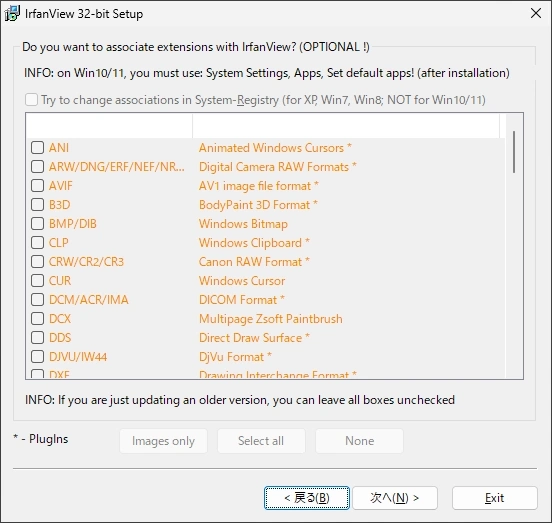Tick the B3D checkbox
552x523 pixels.
(37, 205)
